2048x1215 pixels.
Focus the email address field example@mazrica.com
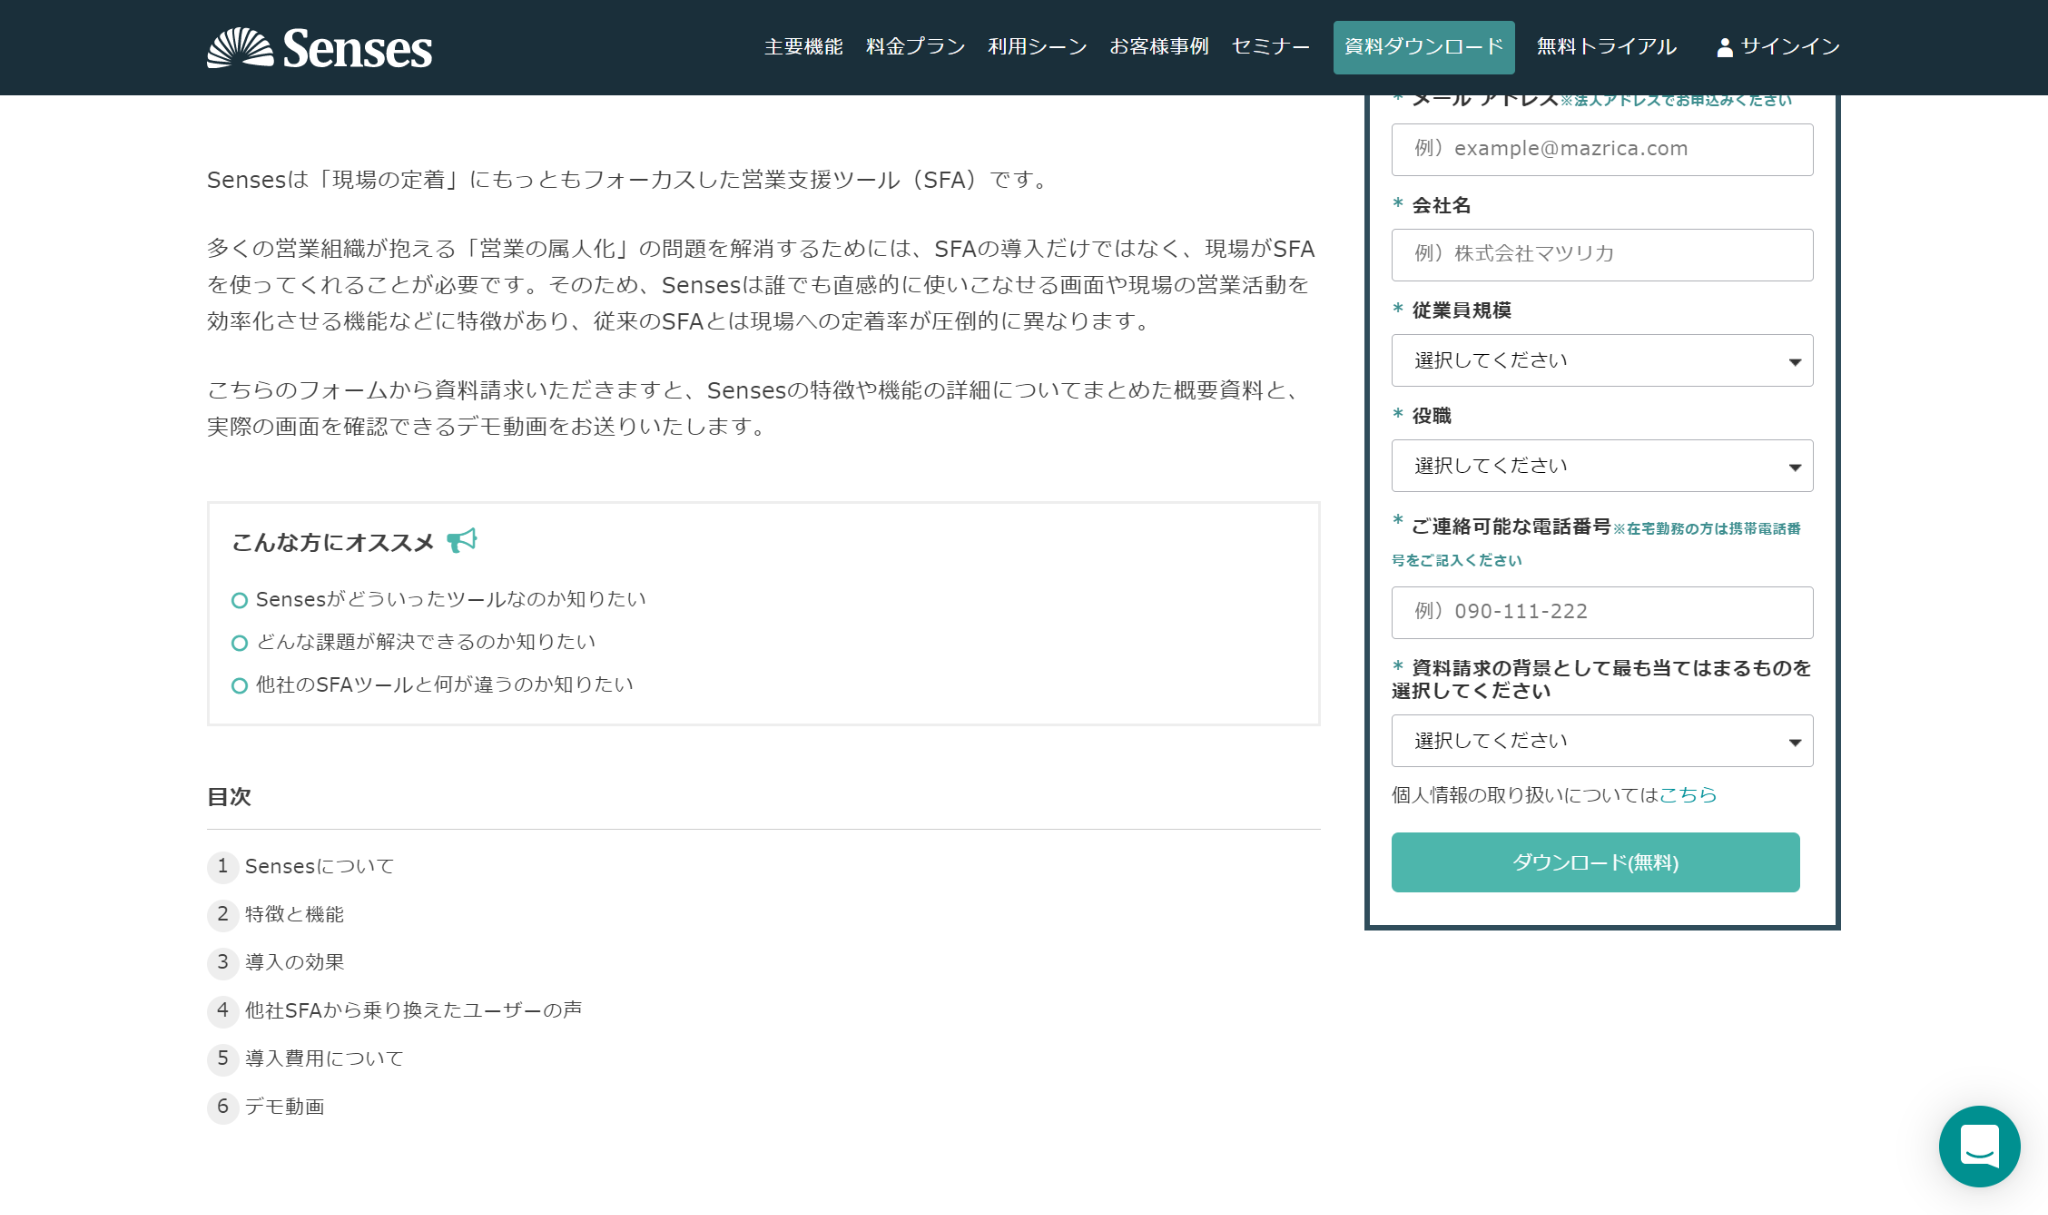(1602, 149)
